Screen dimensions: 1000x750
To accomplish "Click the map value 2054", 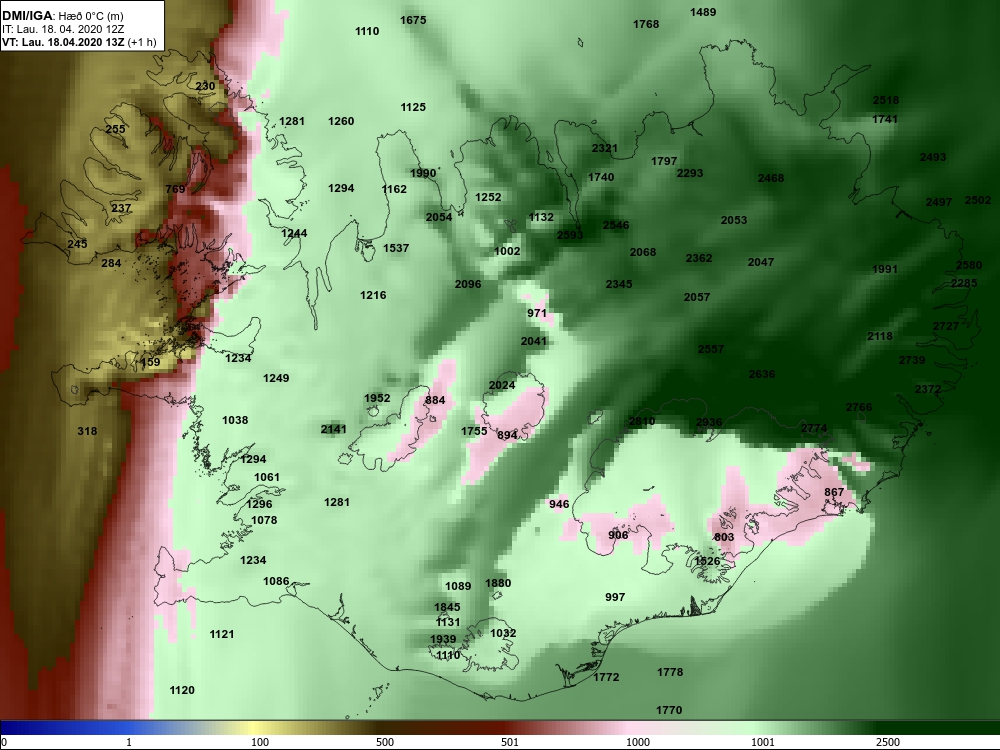I will (x=439, y=217).
